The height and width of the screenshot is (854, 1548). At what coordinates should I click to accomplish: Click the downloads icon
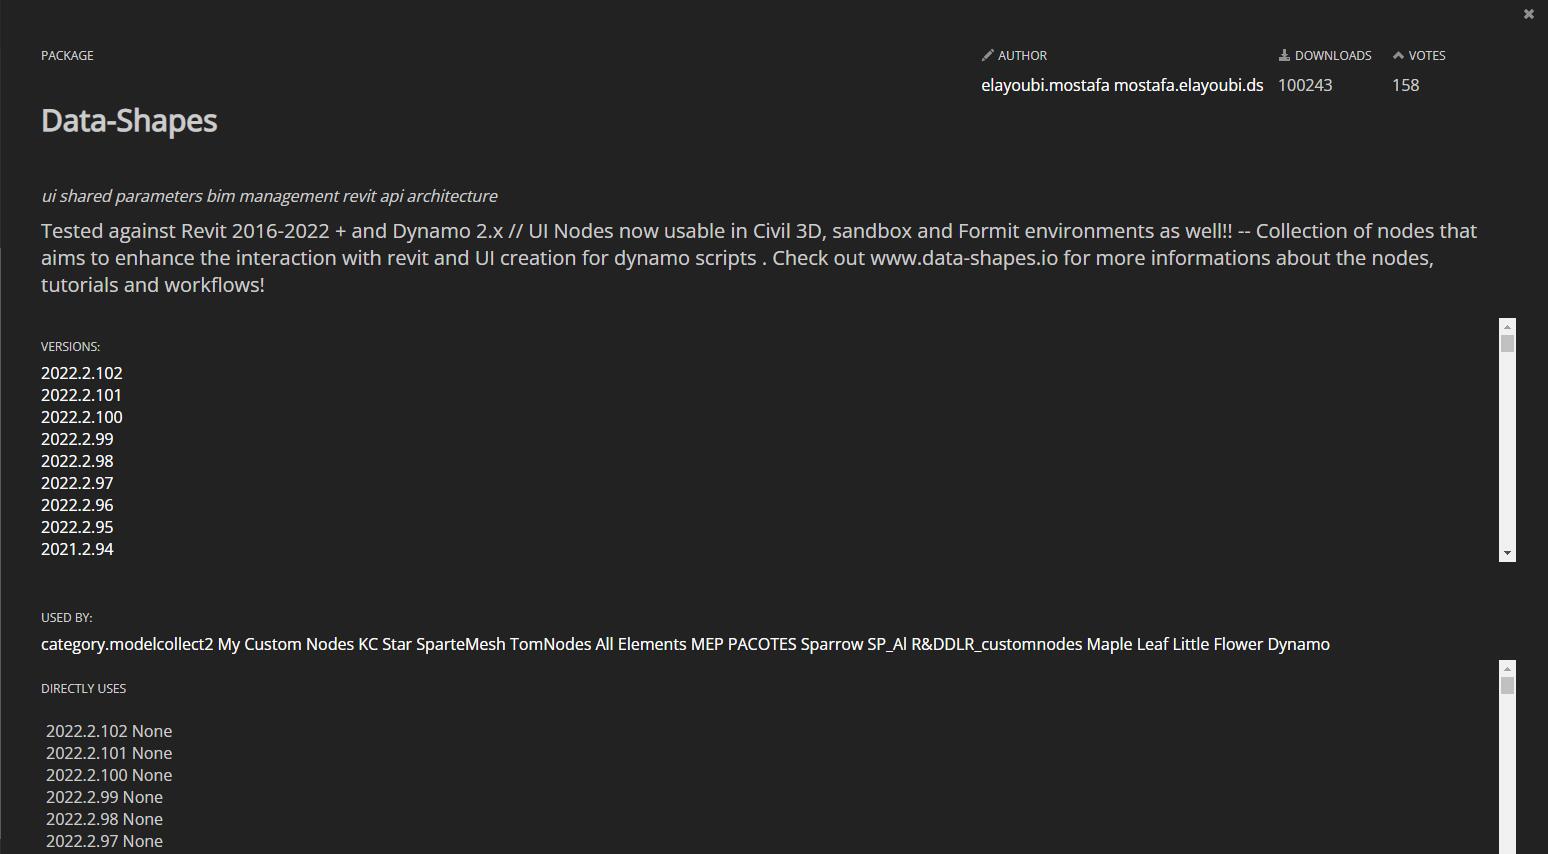(1284, 55)
